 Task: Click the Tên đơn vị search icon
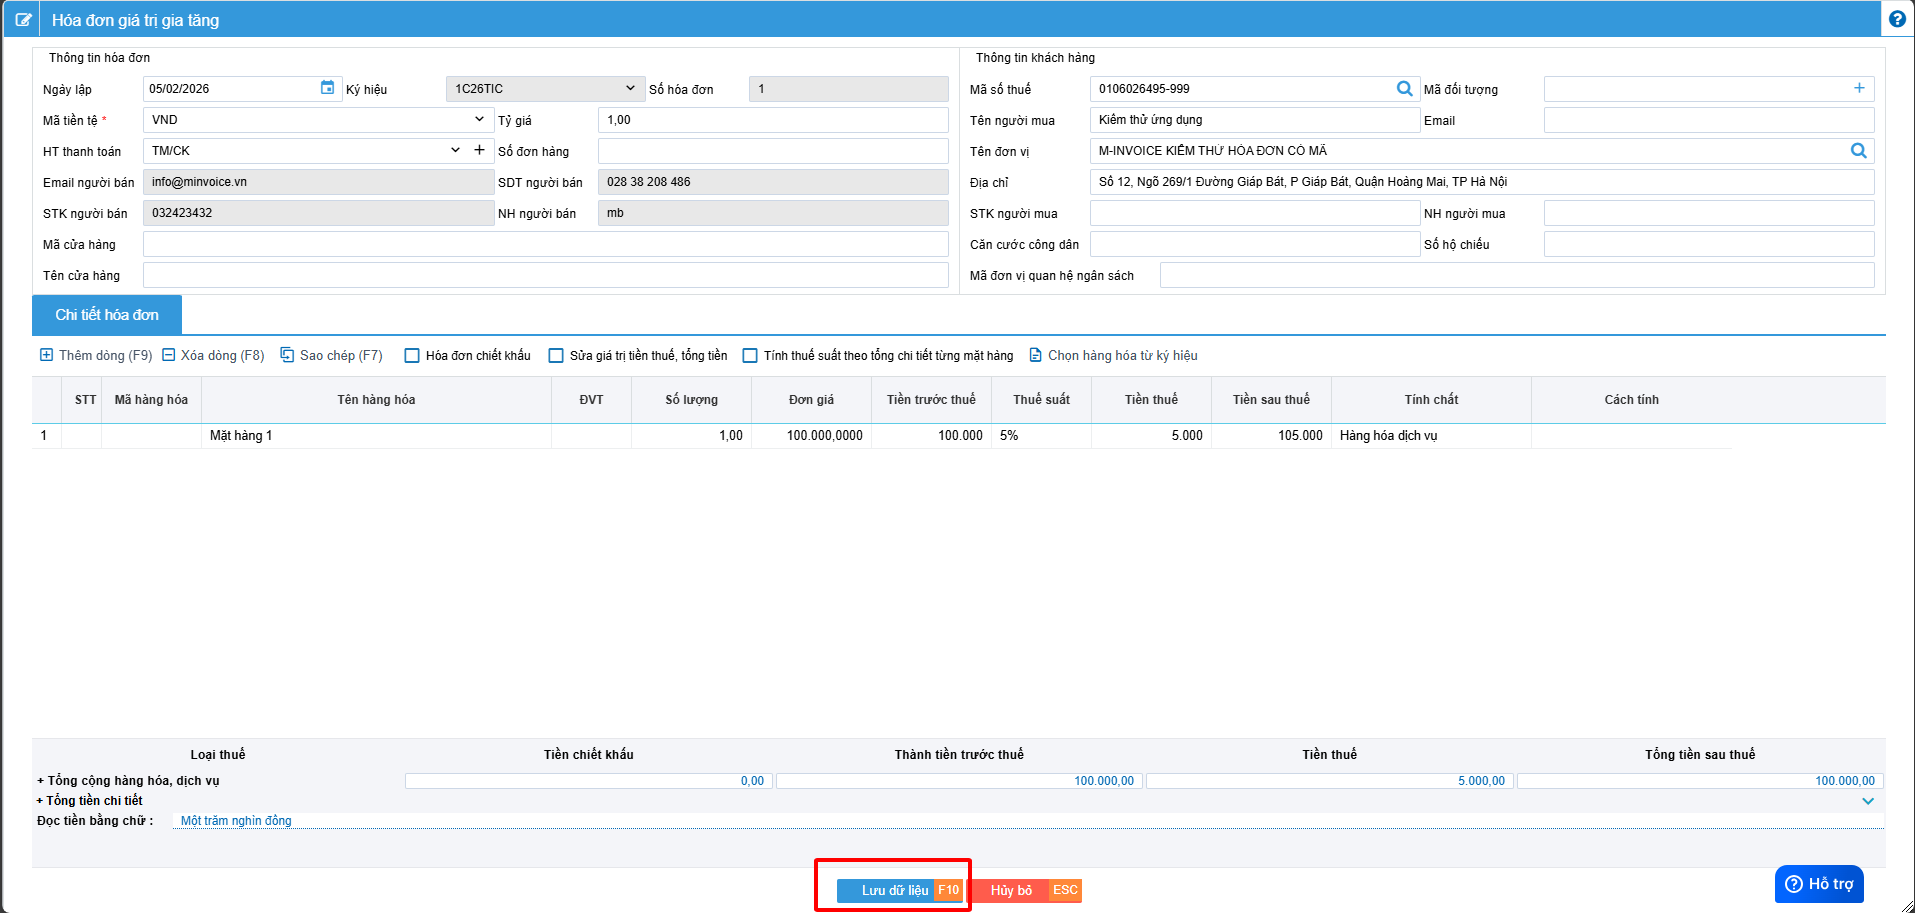(1858, 151)
